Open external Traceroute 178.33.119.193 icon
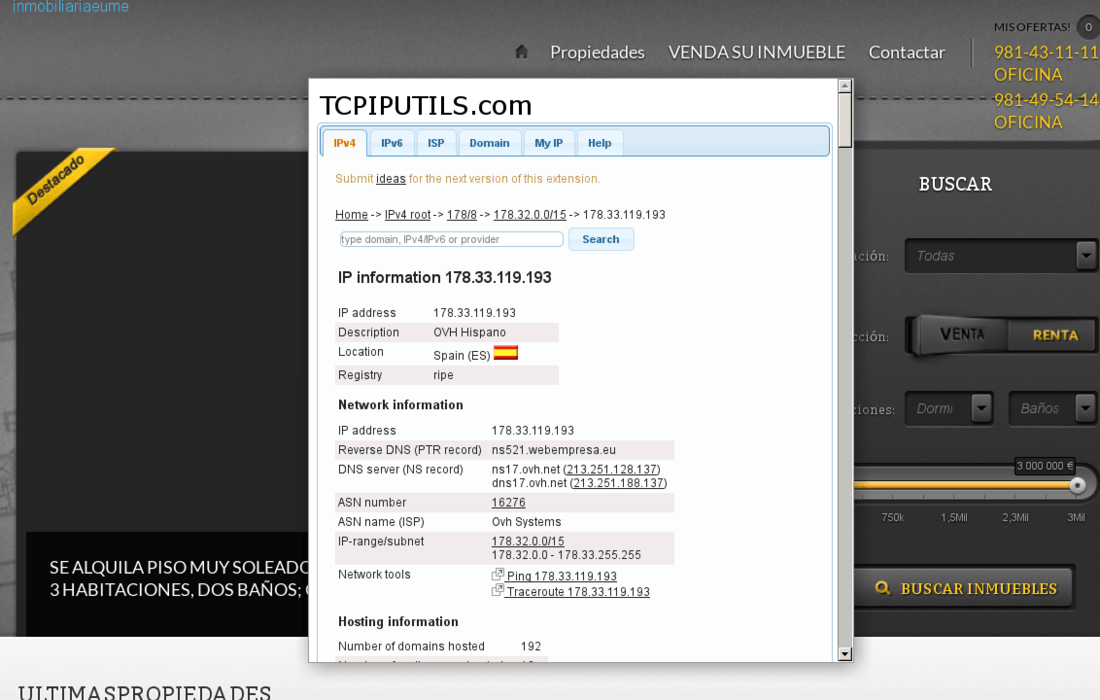Image resolution: width=1100 pixels, height=700 pixels. pos(497,590)
